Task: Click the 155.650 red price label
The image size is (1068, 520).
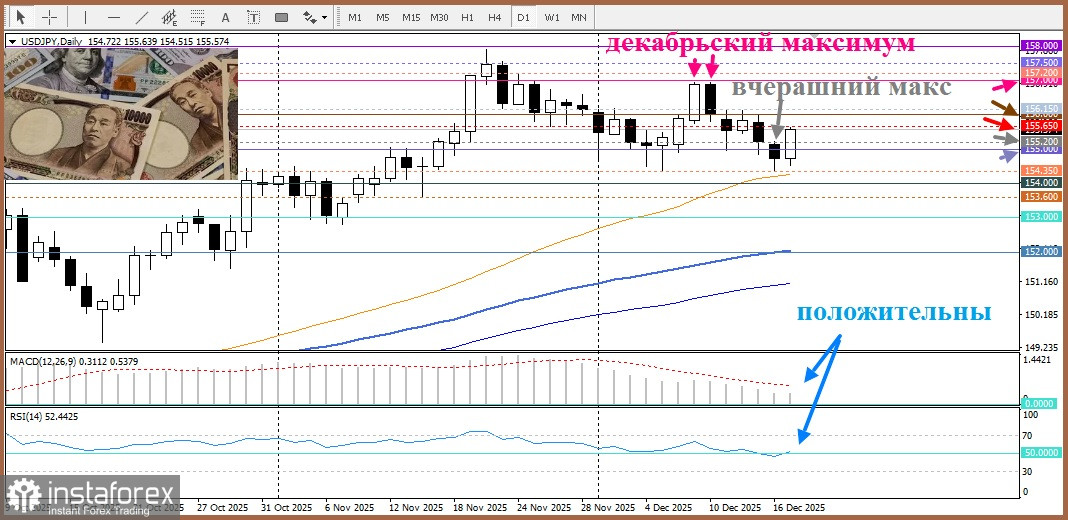Action: point(1041,126)
